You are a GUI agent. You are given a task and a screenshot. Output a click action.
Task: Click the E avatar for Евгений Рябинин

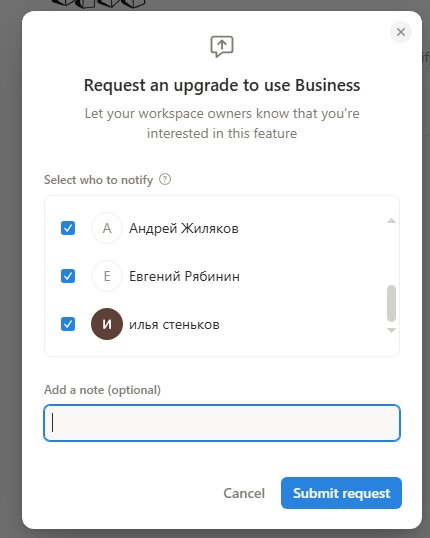pyautogui.click(x=107, y=276)
